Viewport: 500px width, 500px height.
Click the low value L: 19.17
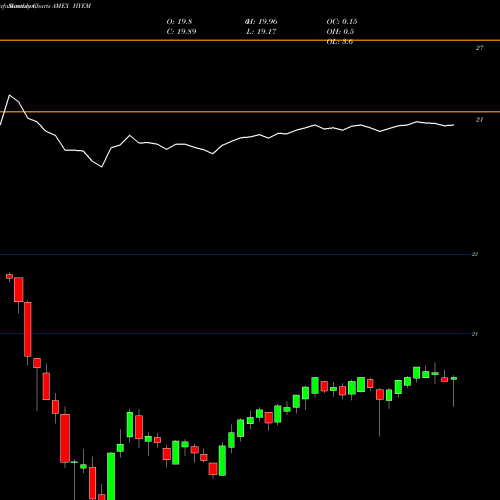(261, 32)
